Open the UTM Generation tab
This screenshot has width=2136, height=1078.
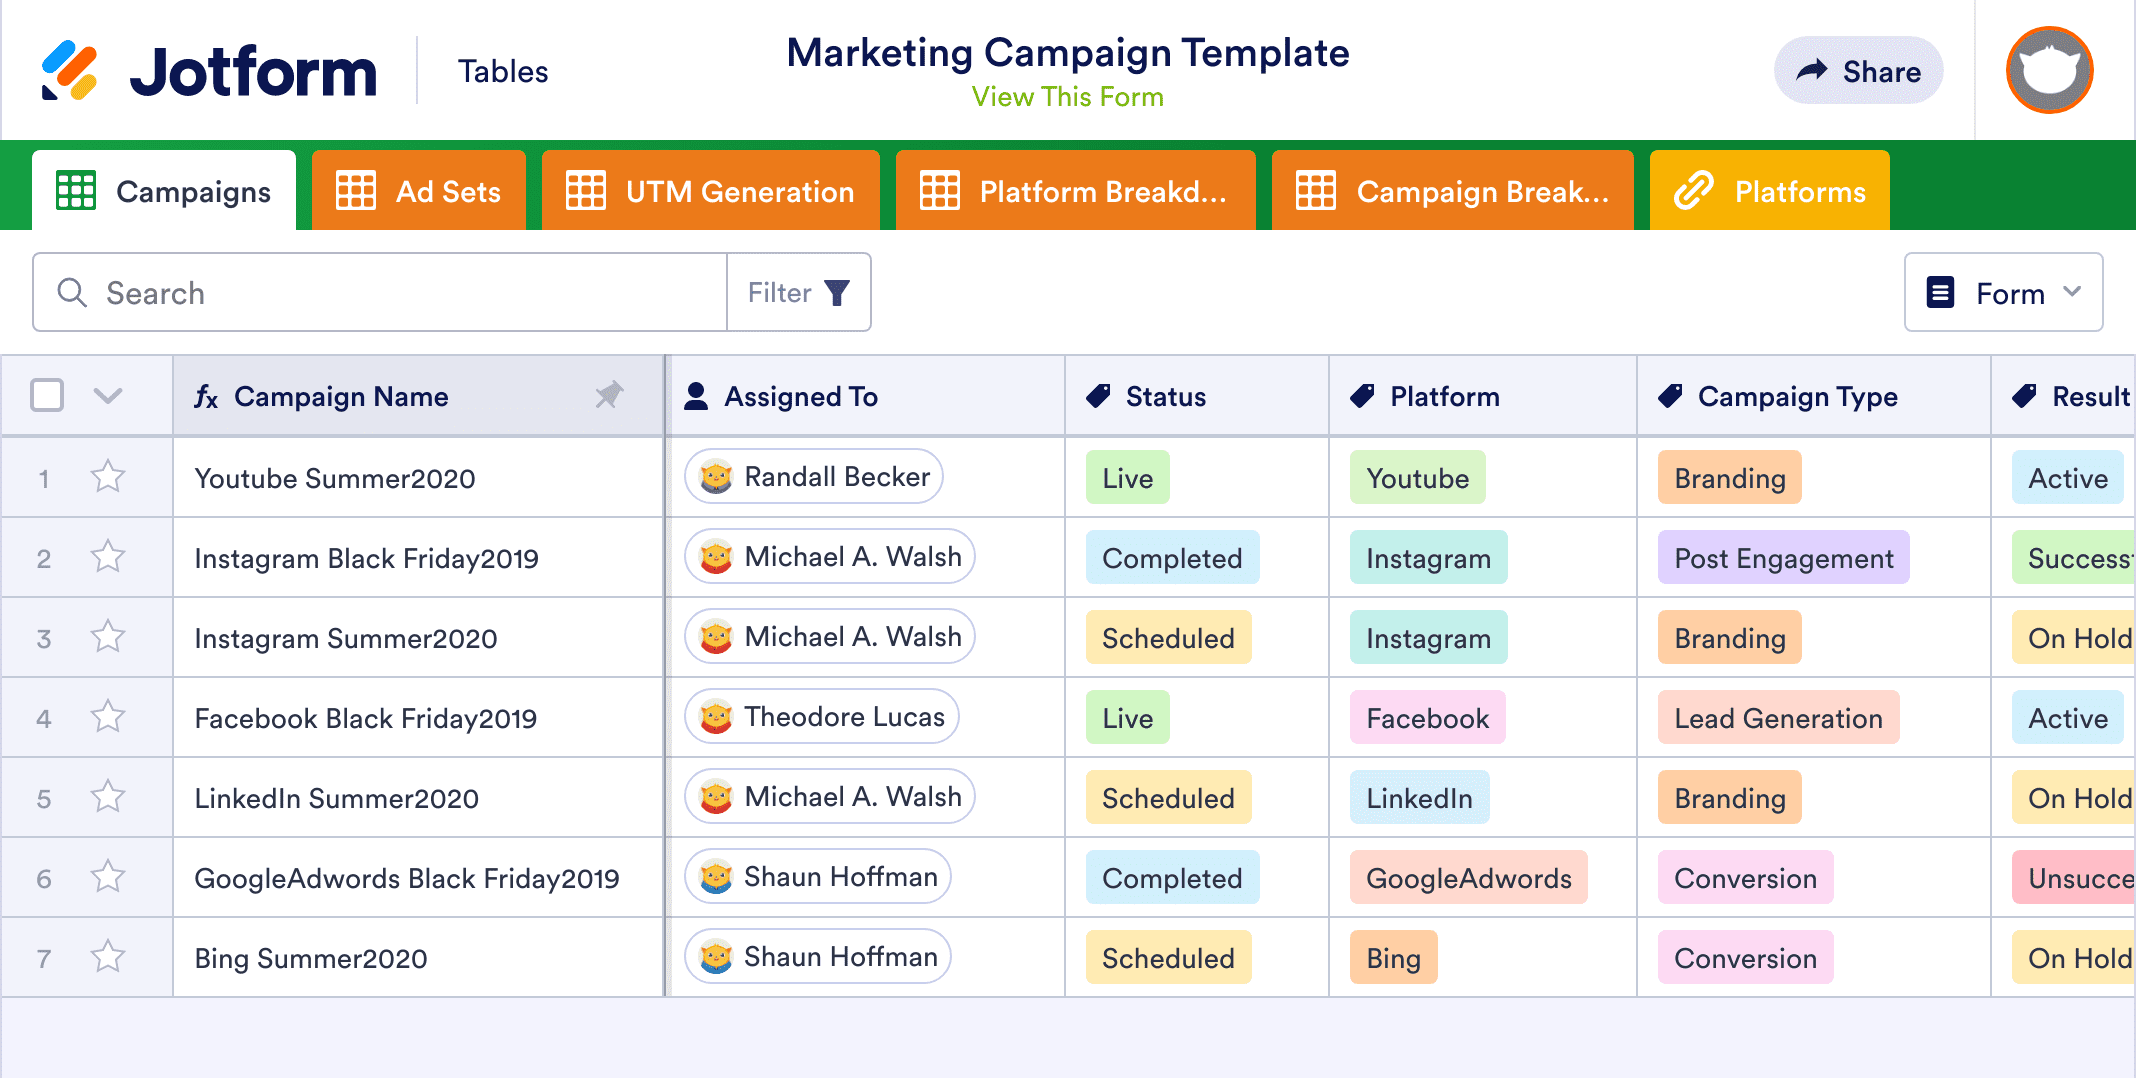tap(710, 190)
